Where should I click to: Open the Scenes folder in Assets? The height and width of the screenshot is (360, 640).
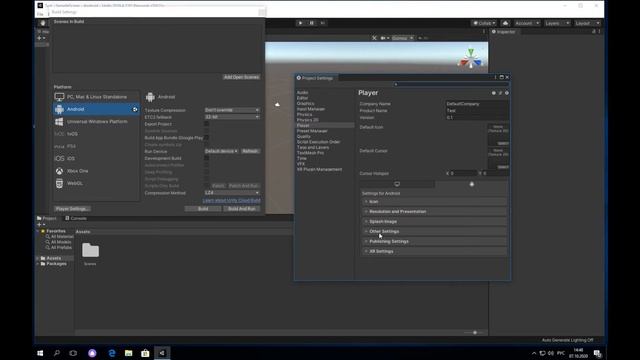coord(90,253)
